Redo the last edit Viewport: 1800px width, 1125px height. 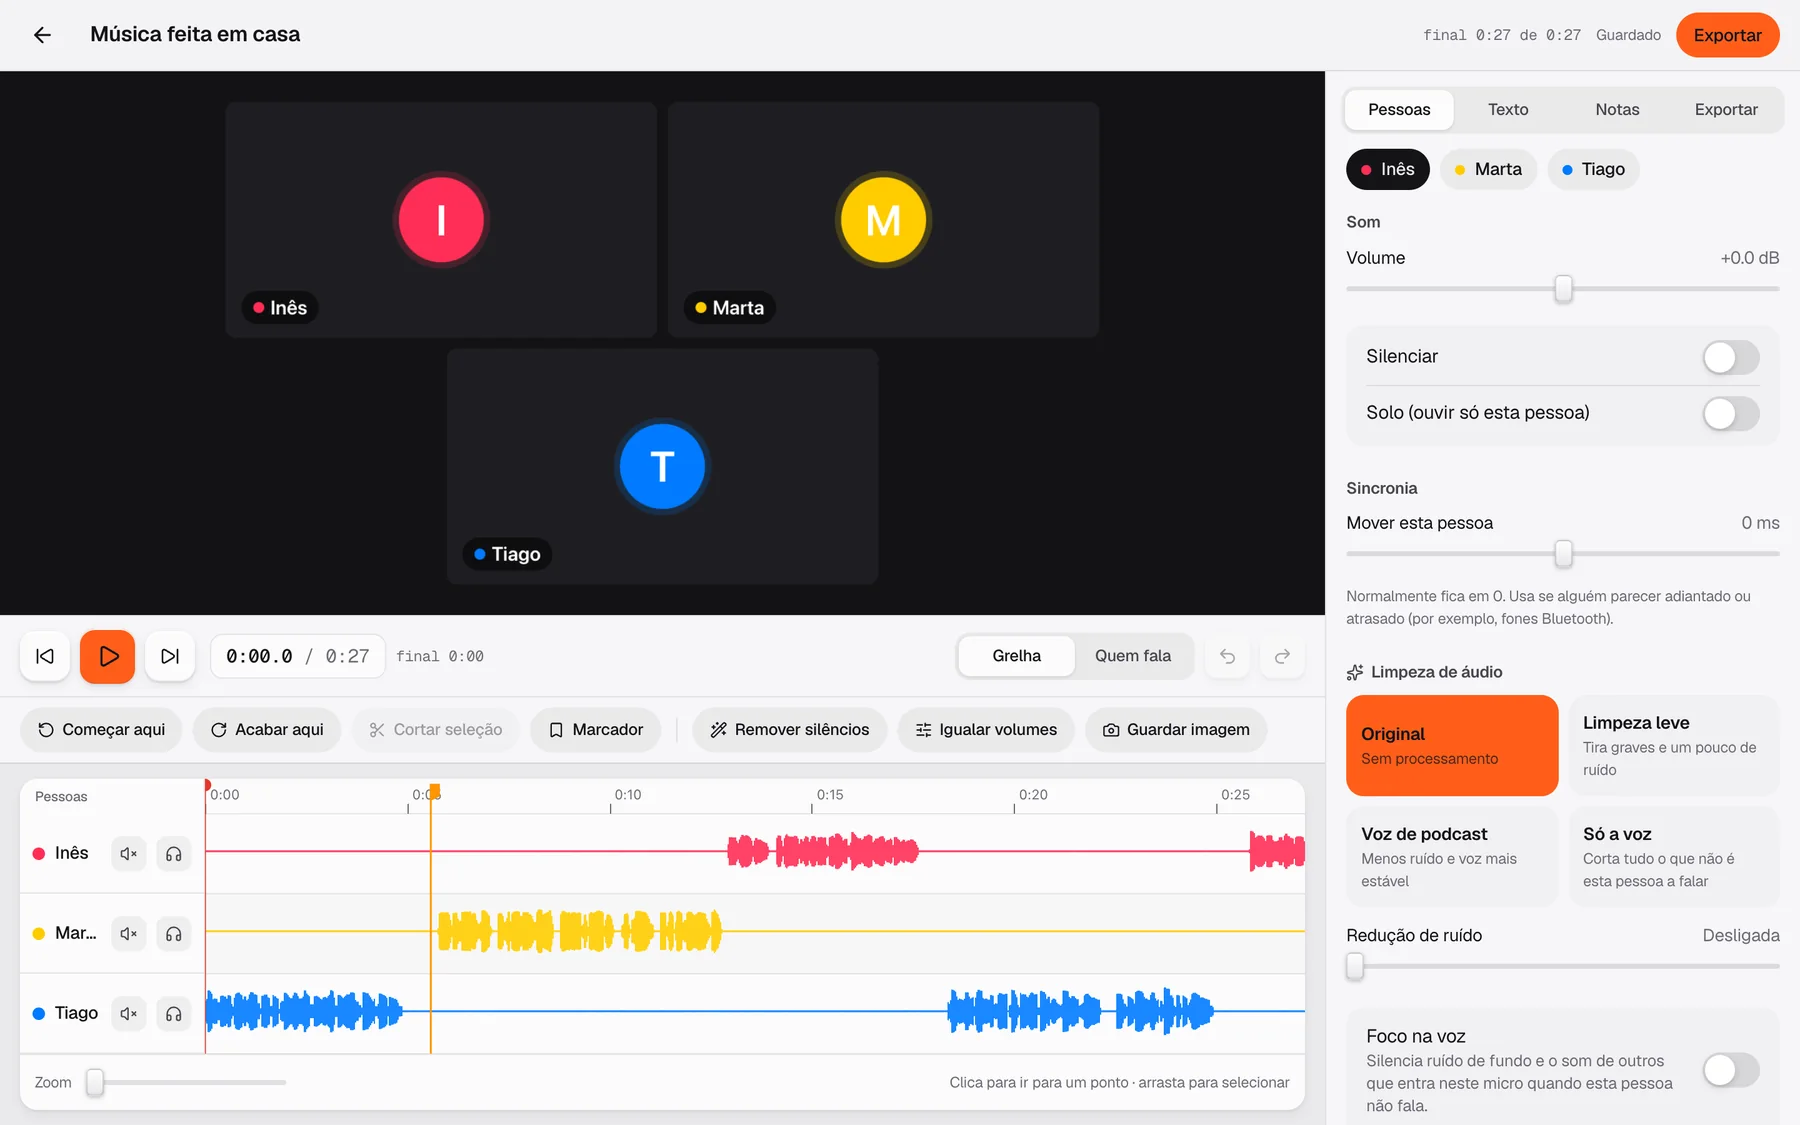pos(1282,656)
